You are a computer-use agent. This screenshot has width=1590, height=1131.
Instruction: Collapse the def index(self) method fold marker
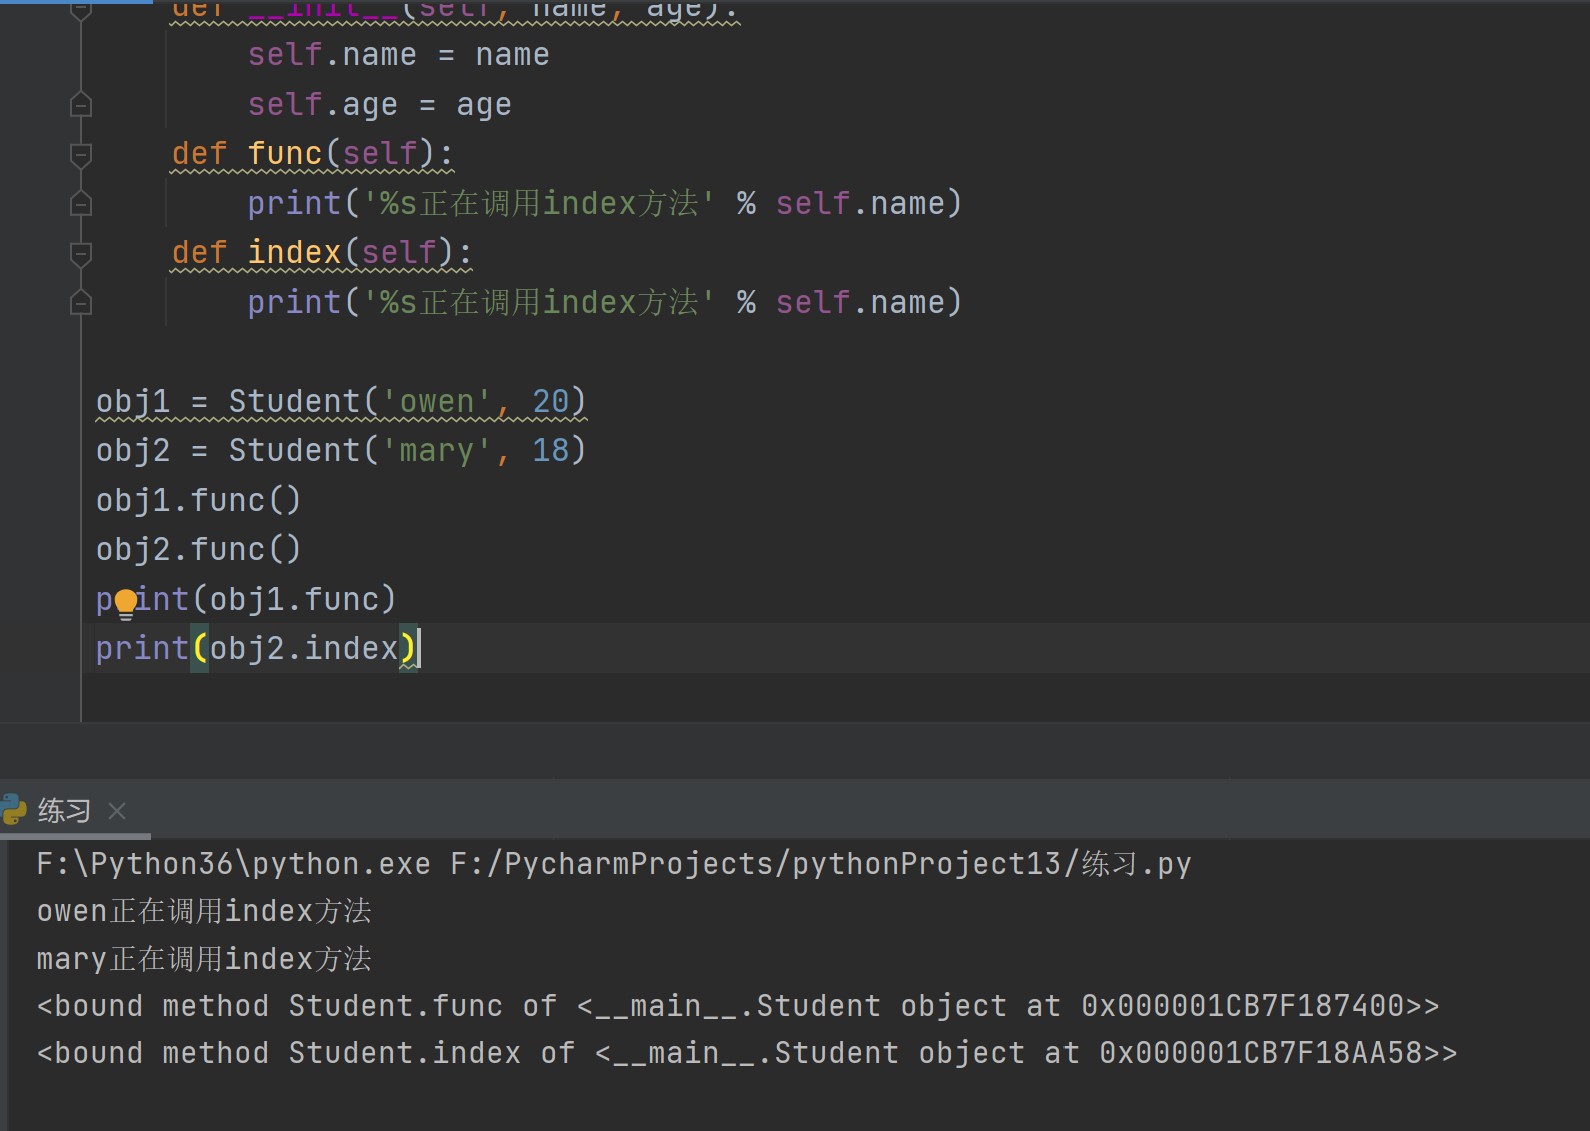coord(81,253)
